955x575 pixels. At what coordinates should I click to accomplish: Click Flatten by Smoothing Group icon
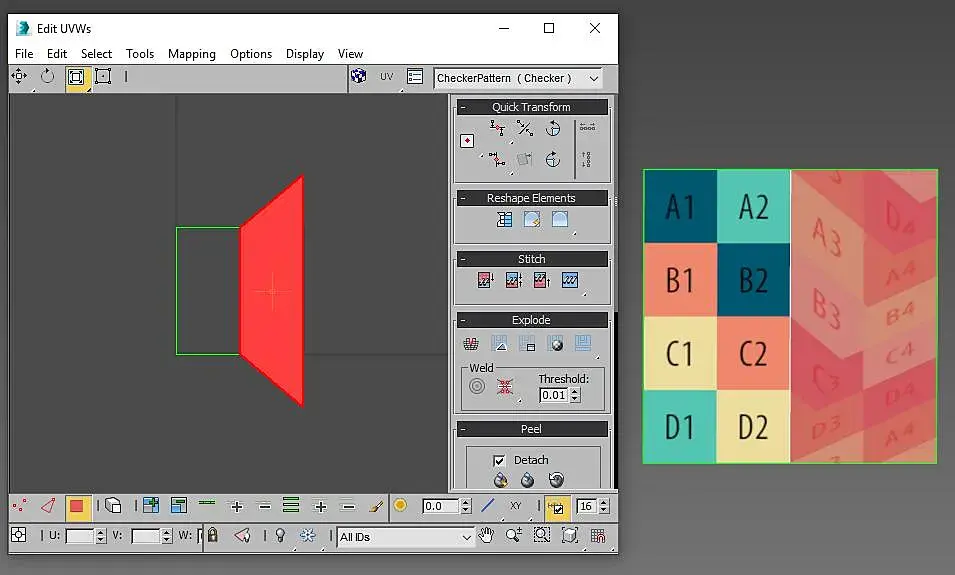click(527, 344)
